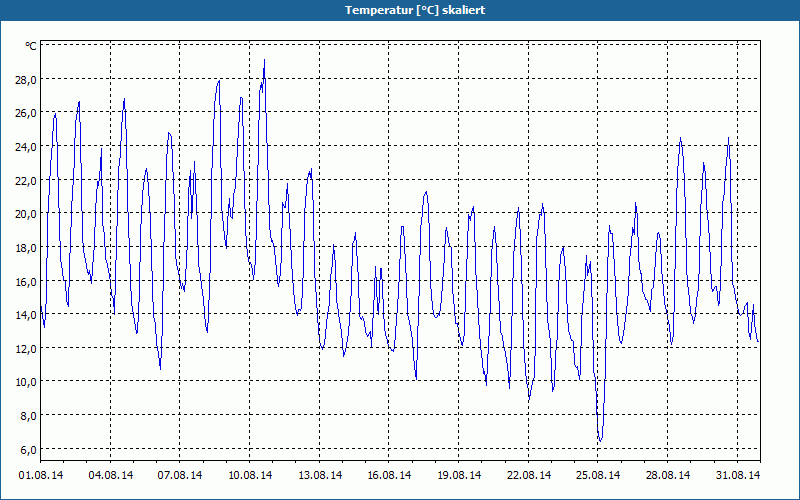Click the 22,0 y-axis label
The image size is (800, 500).
coord(26,181)
